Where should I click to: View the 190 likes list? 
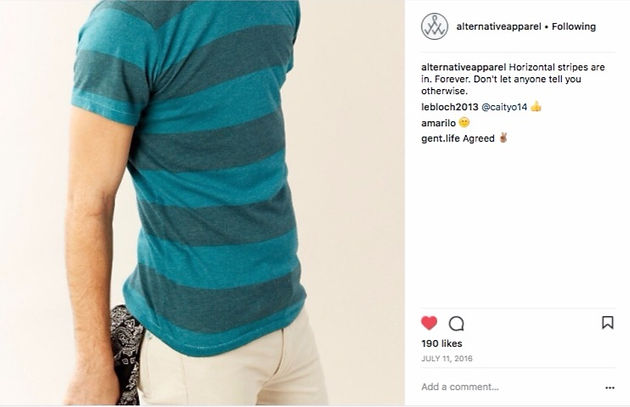(442, 344)
